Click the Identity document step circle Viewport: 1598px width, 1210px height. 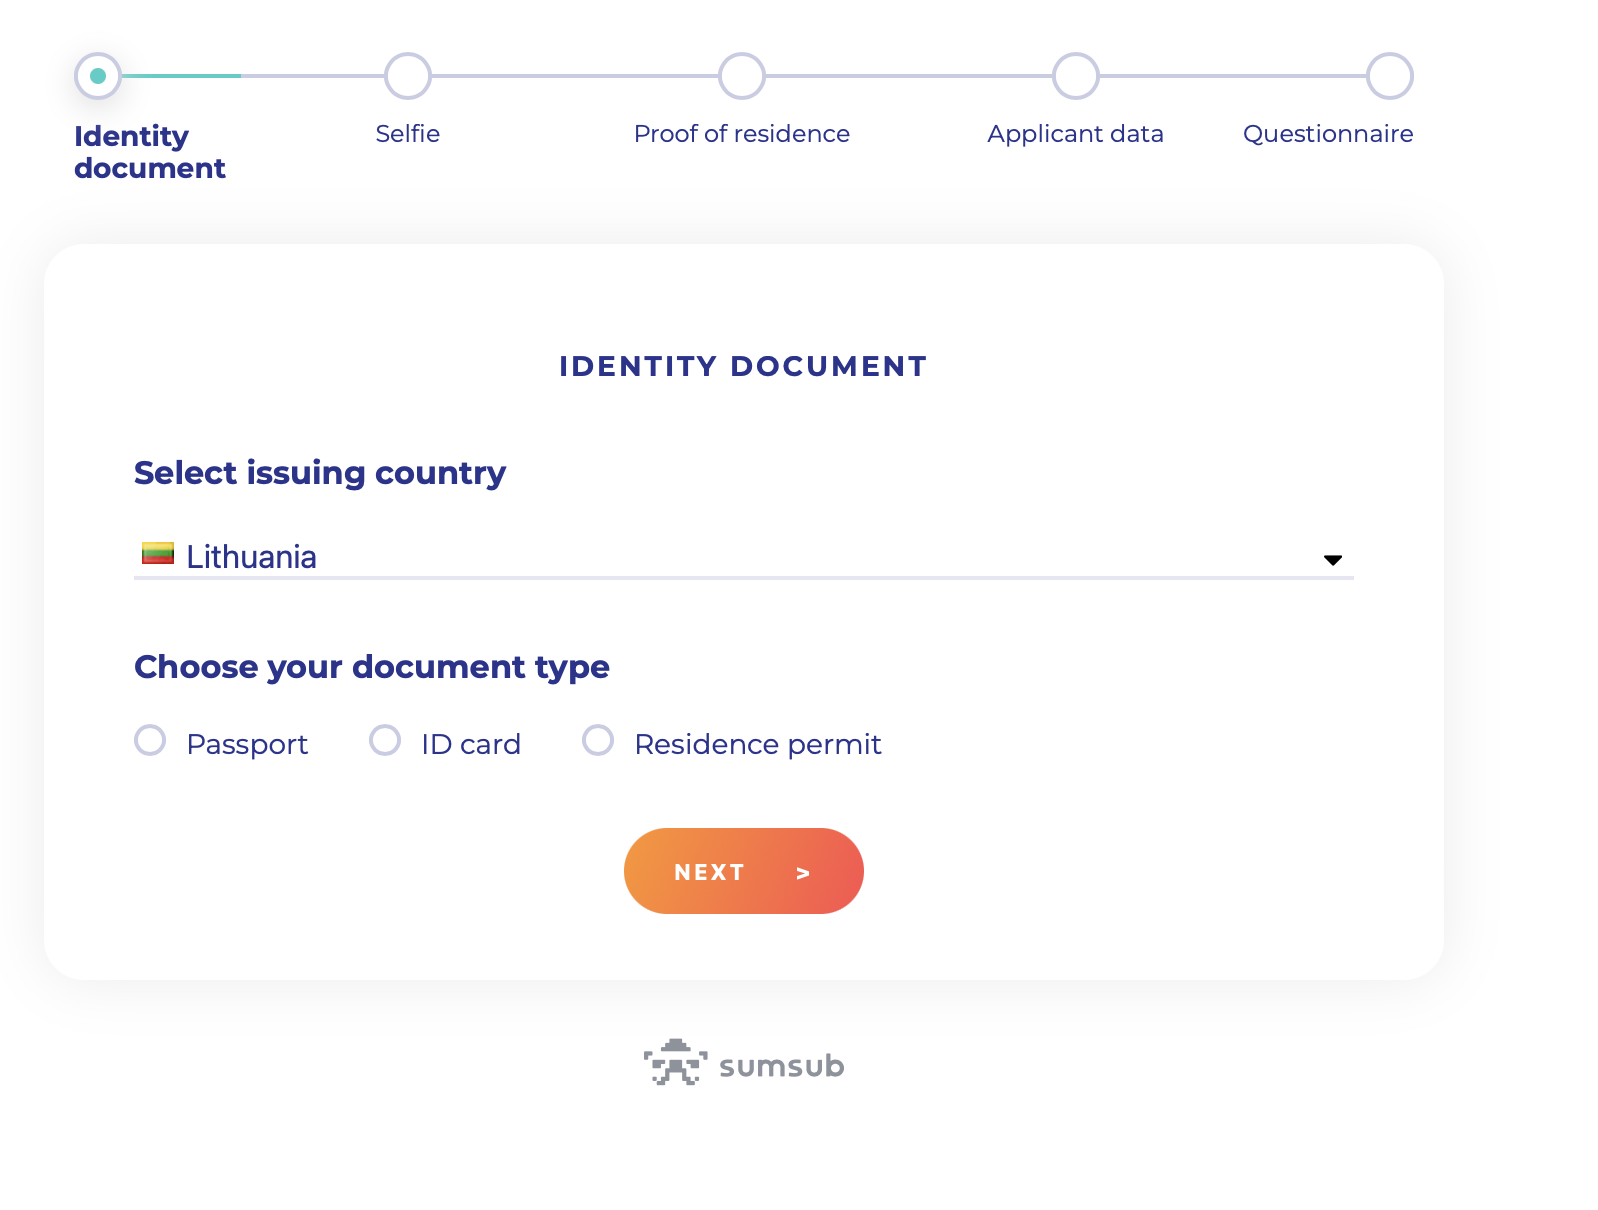(98, 76)
